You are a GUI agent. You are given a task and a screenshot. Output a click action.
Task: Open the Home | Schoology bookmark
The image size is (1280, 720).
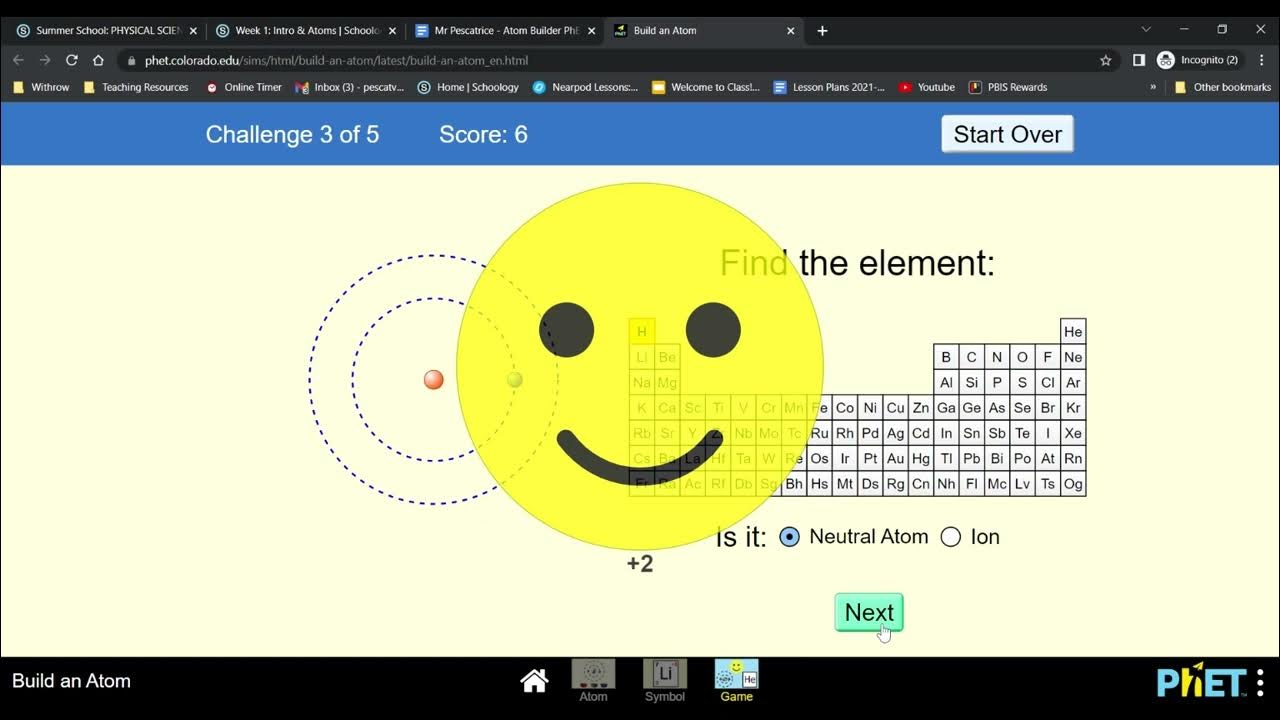(468, 87)
